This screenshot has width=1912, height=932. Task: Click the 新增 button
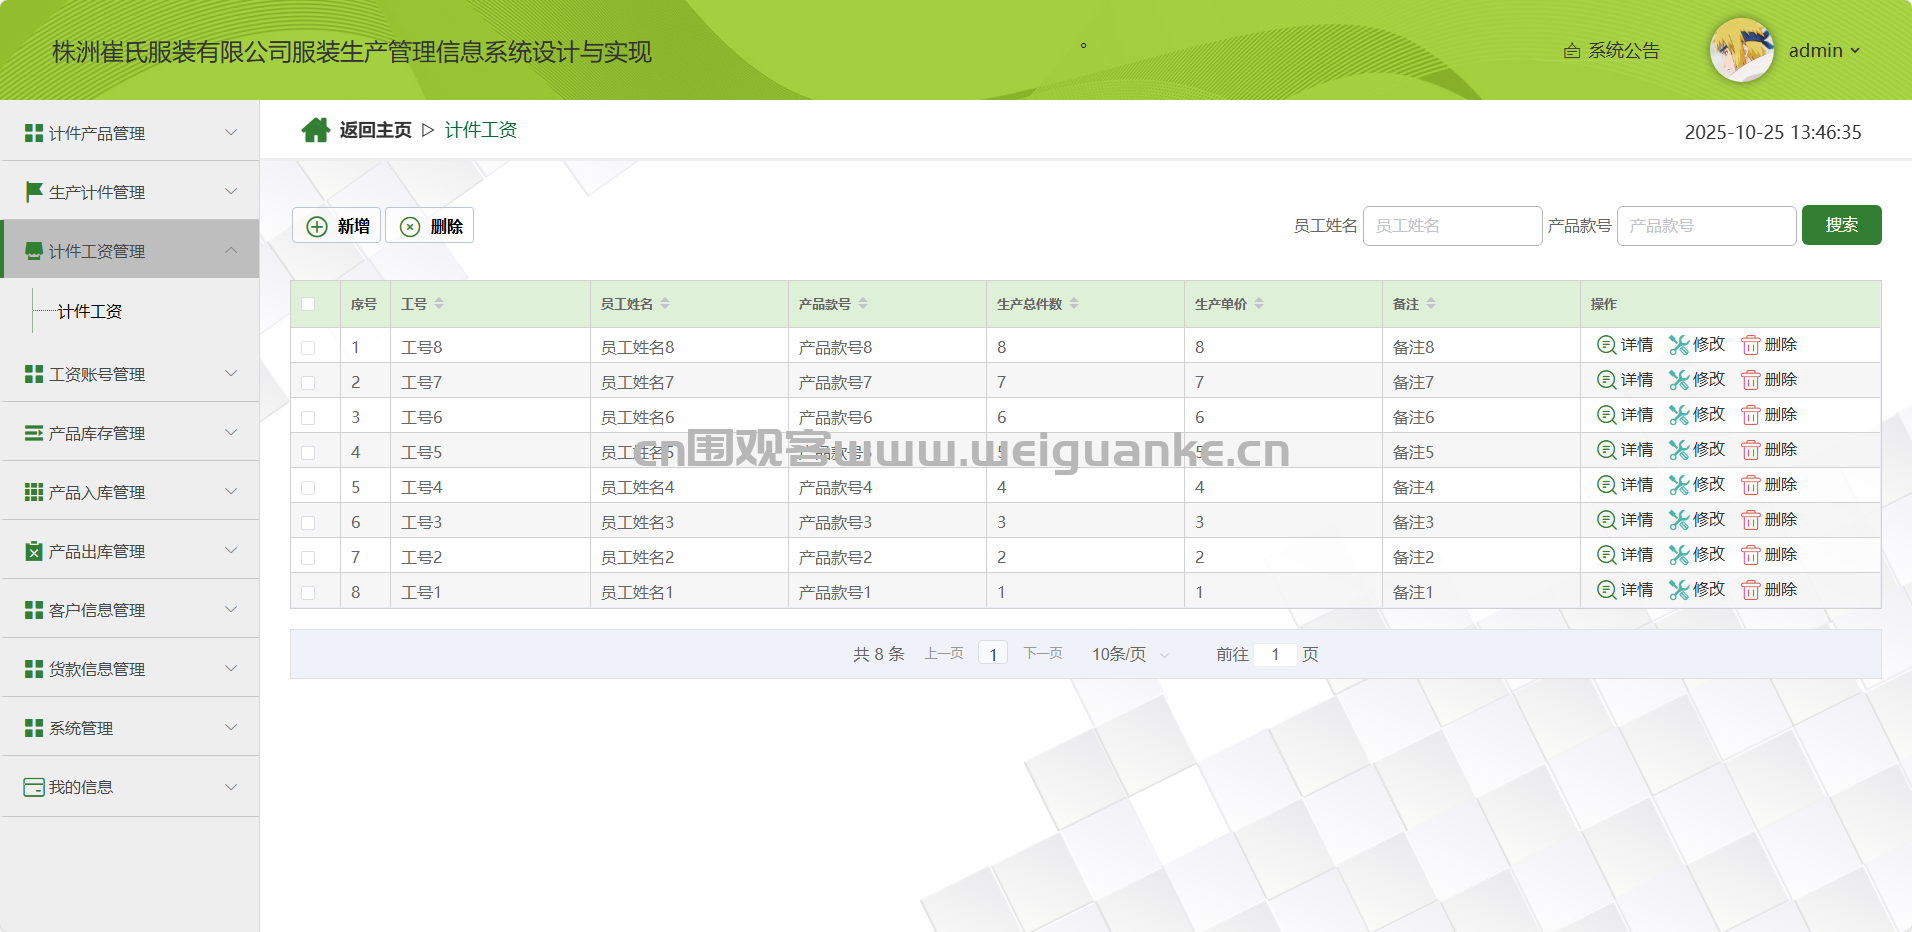[337, 226]
